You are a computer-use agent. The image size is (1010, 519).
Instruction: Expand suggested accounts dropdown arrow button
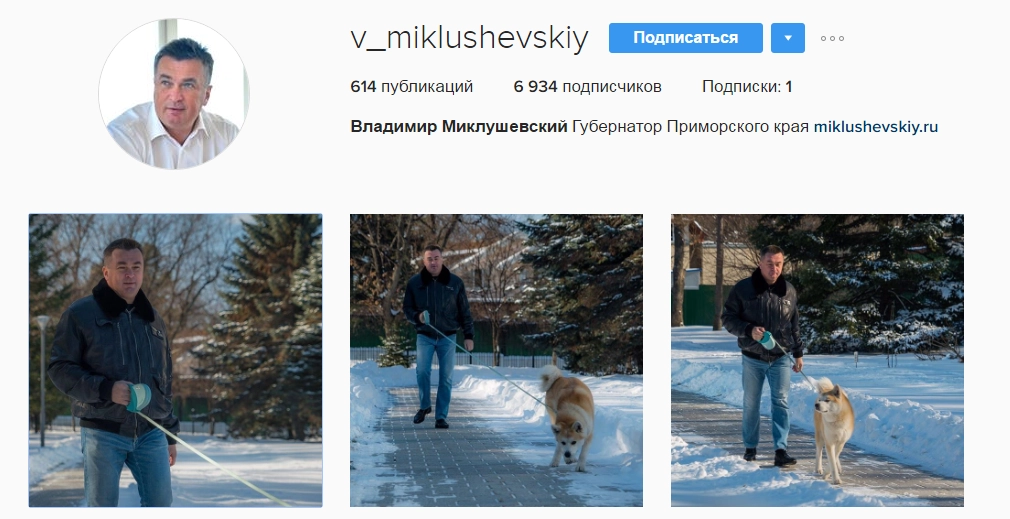788,38
